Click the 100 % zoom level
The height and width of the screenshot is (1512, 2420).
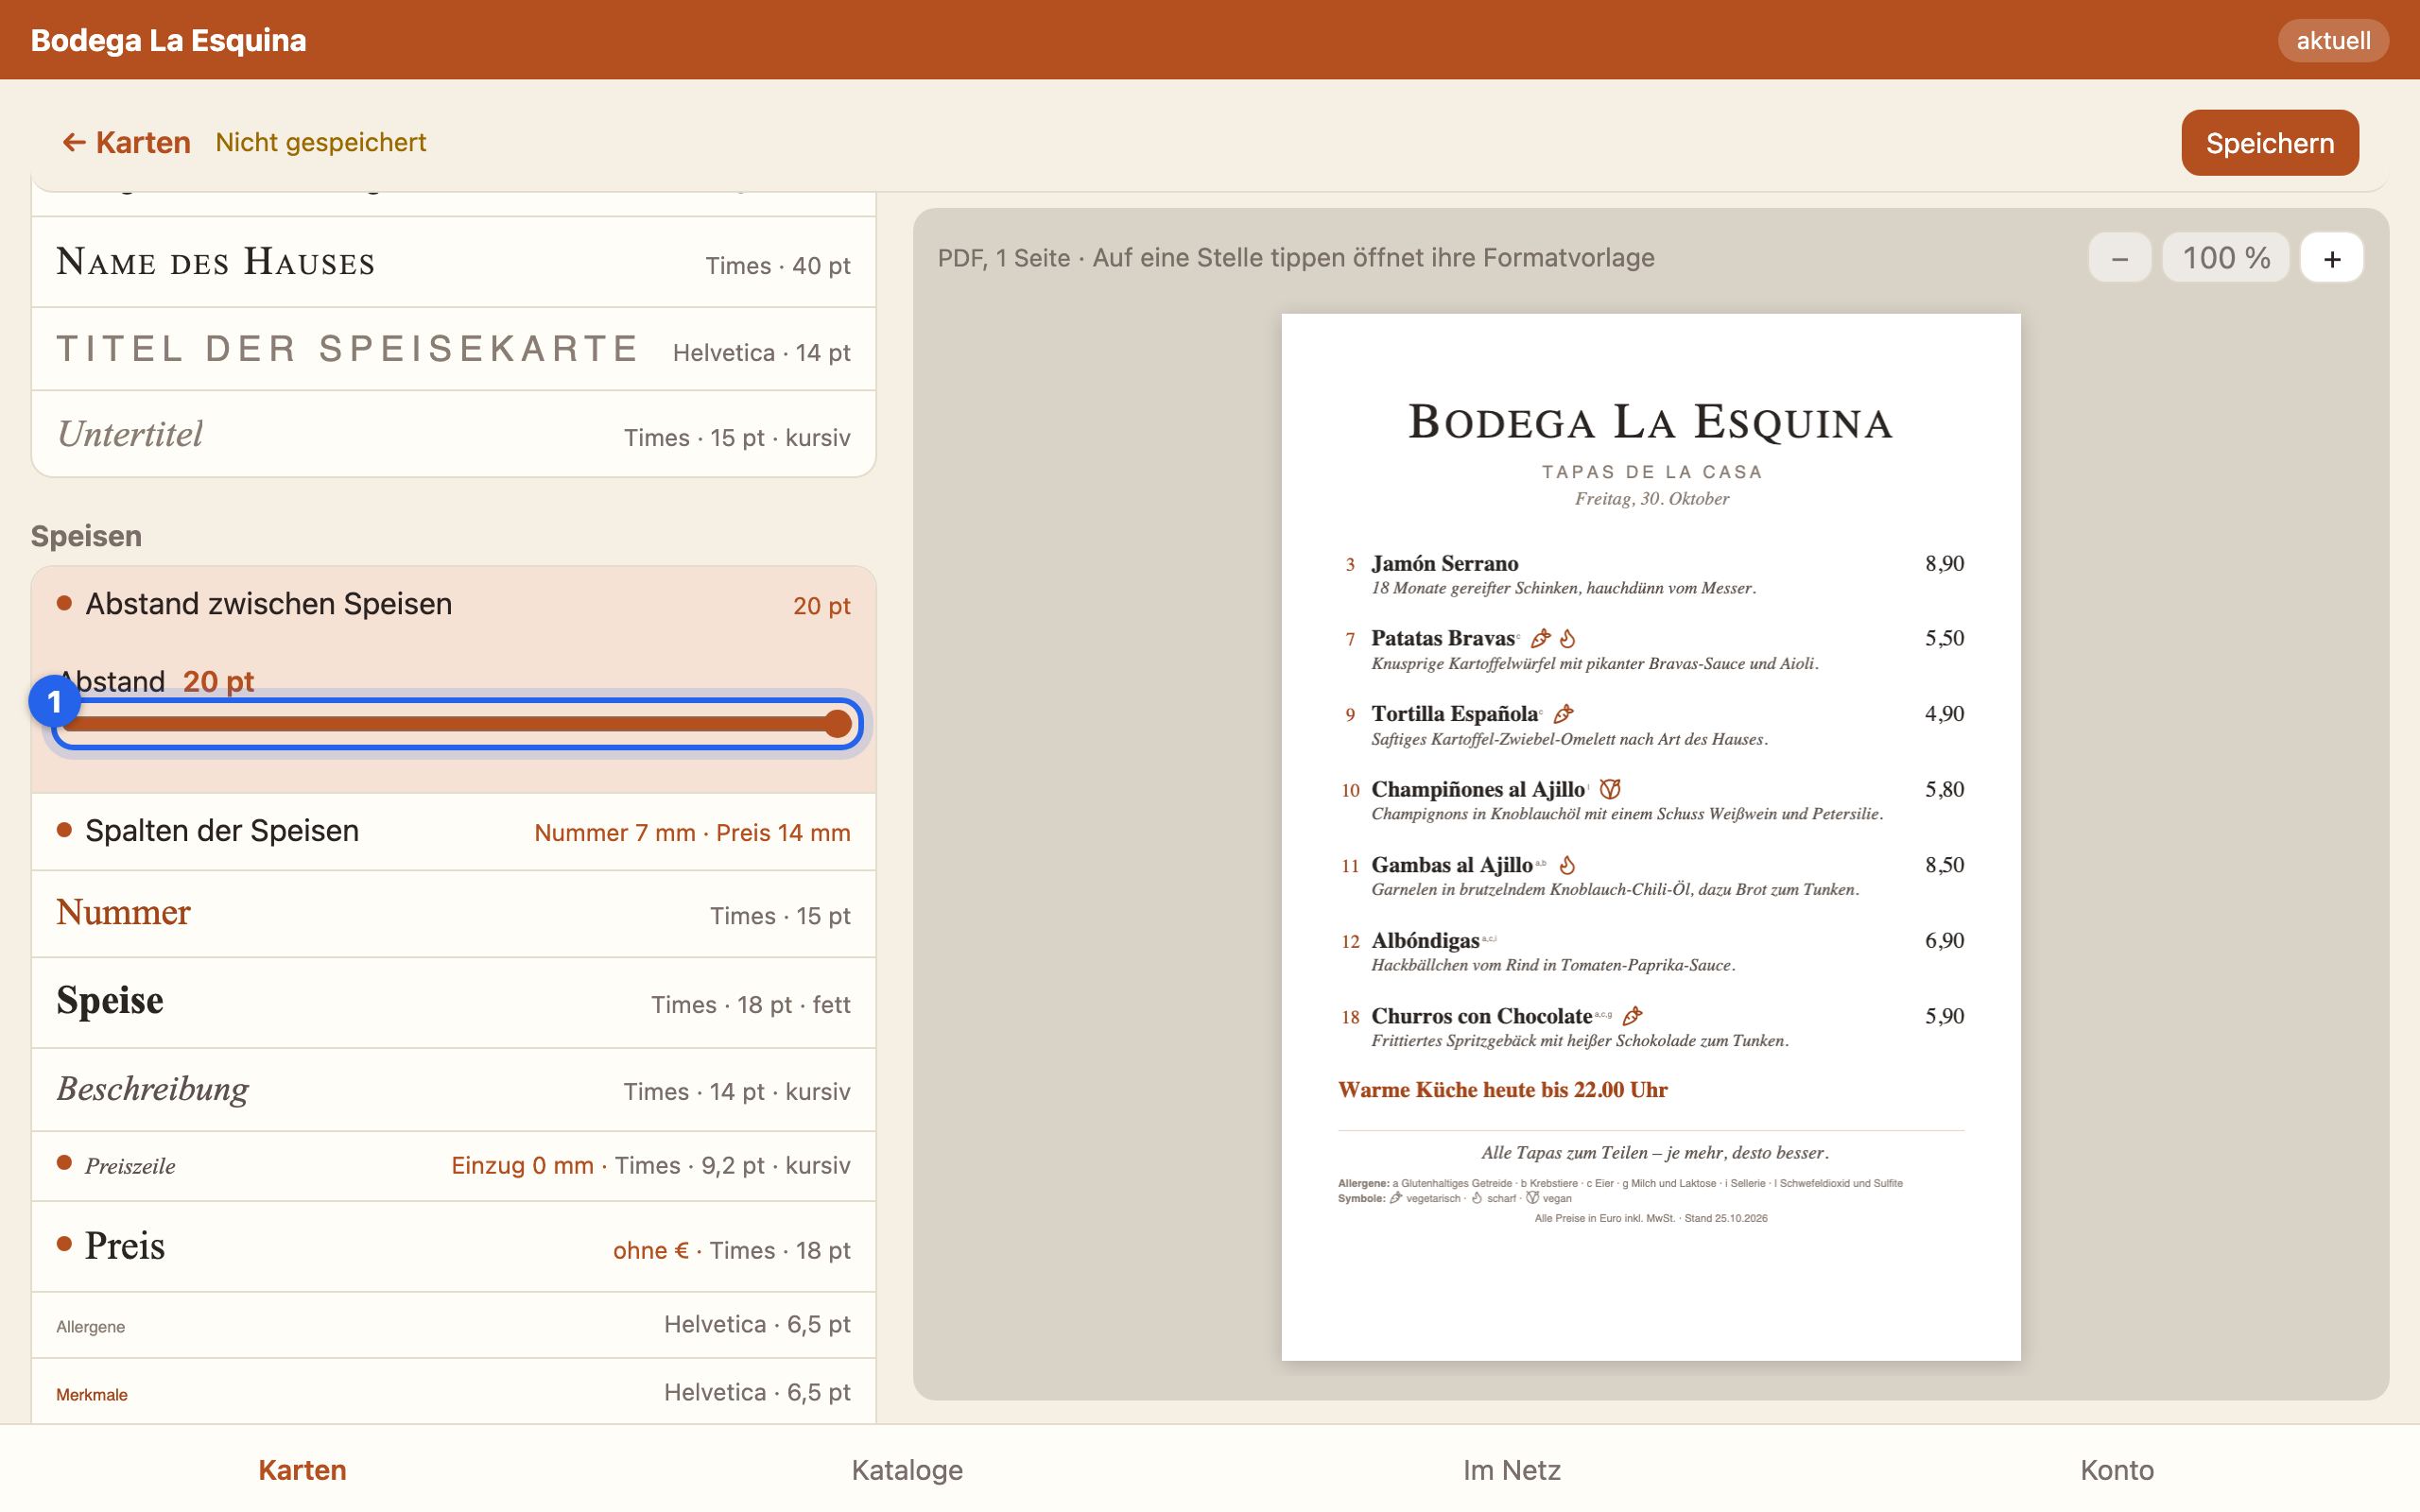click(x=2225, y=258)
